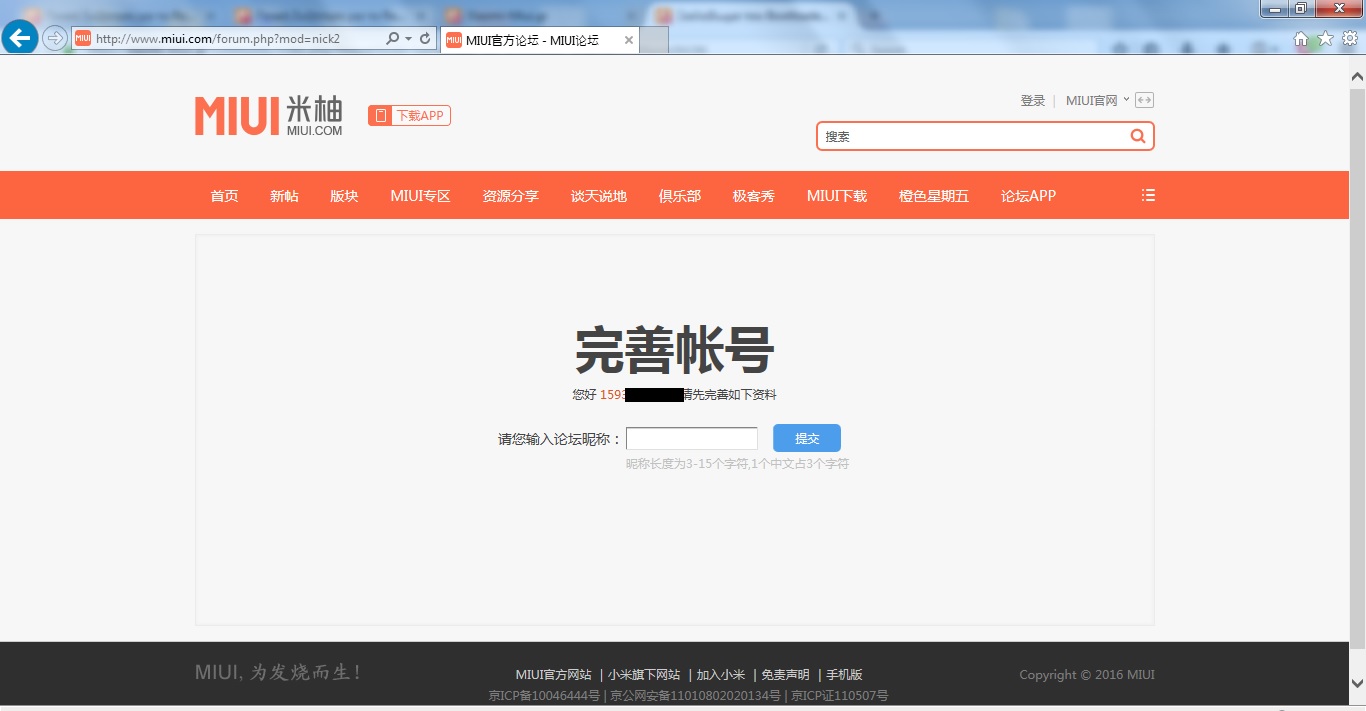Image resolution: width=1366 pixels, height=711 pixels.
Task: Click the 京ICP备10046444号 text
Action: click(544, 695)
